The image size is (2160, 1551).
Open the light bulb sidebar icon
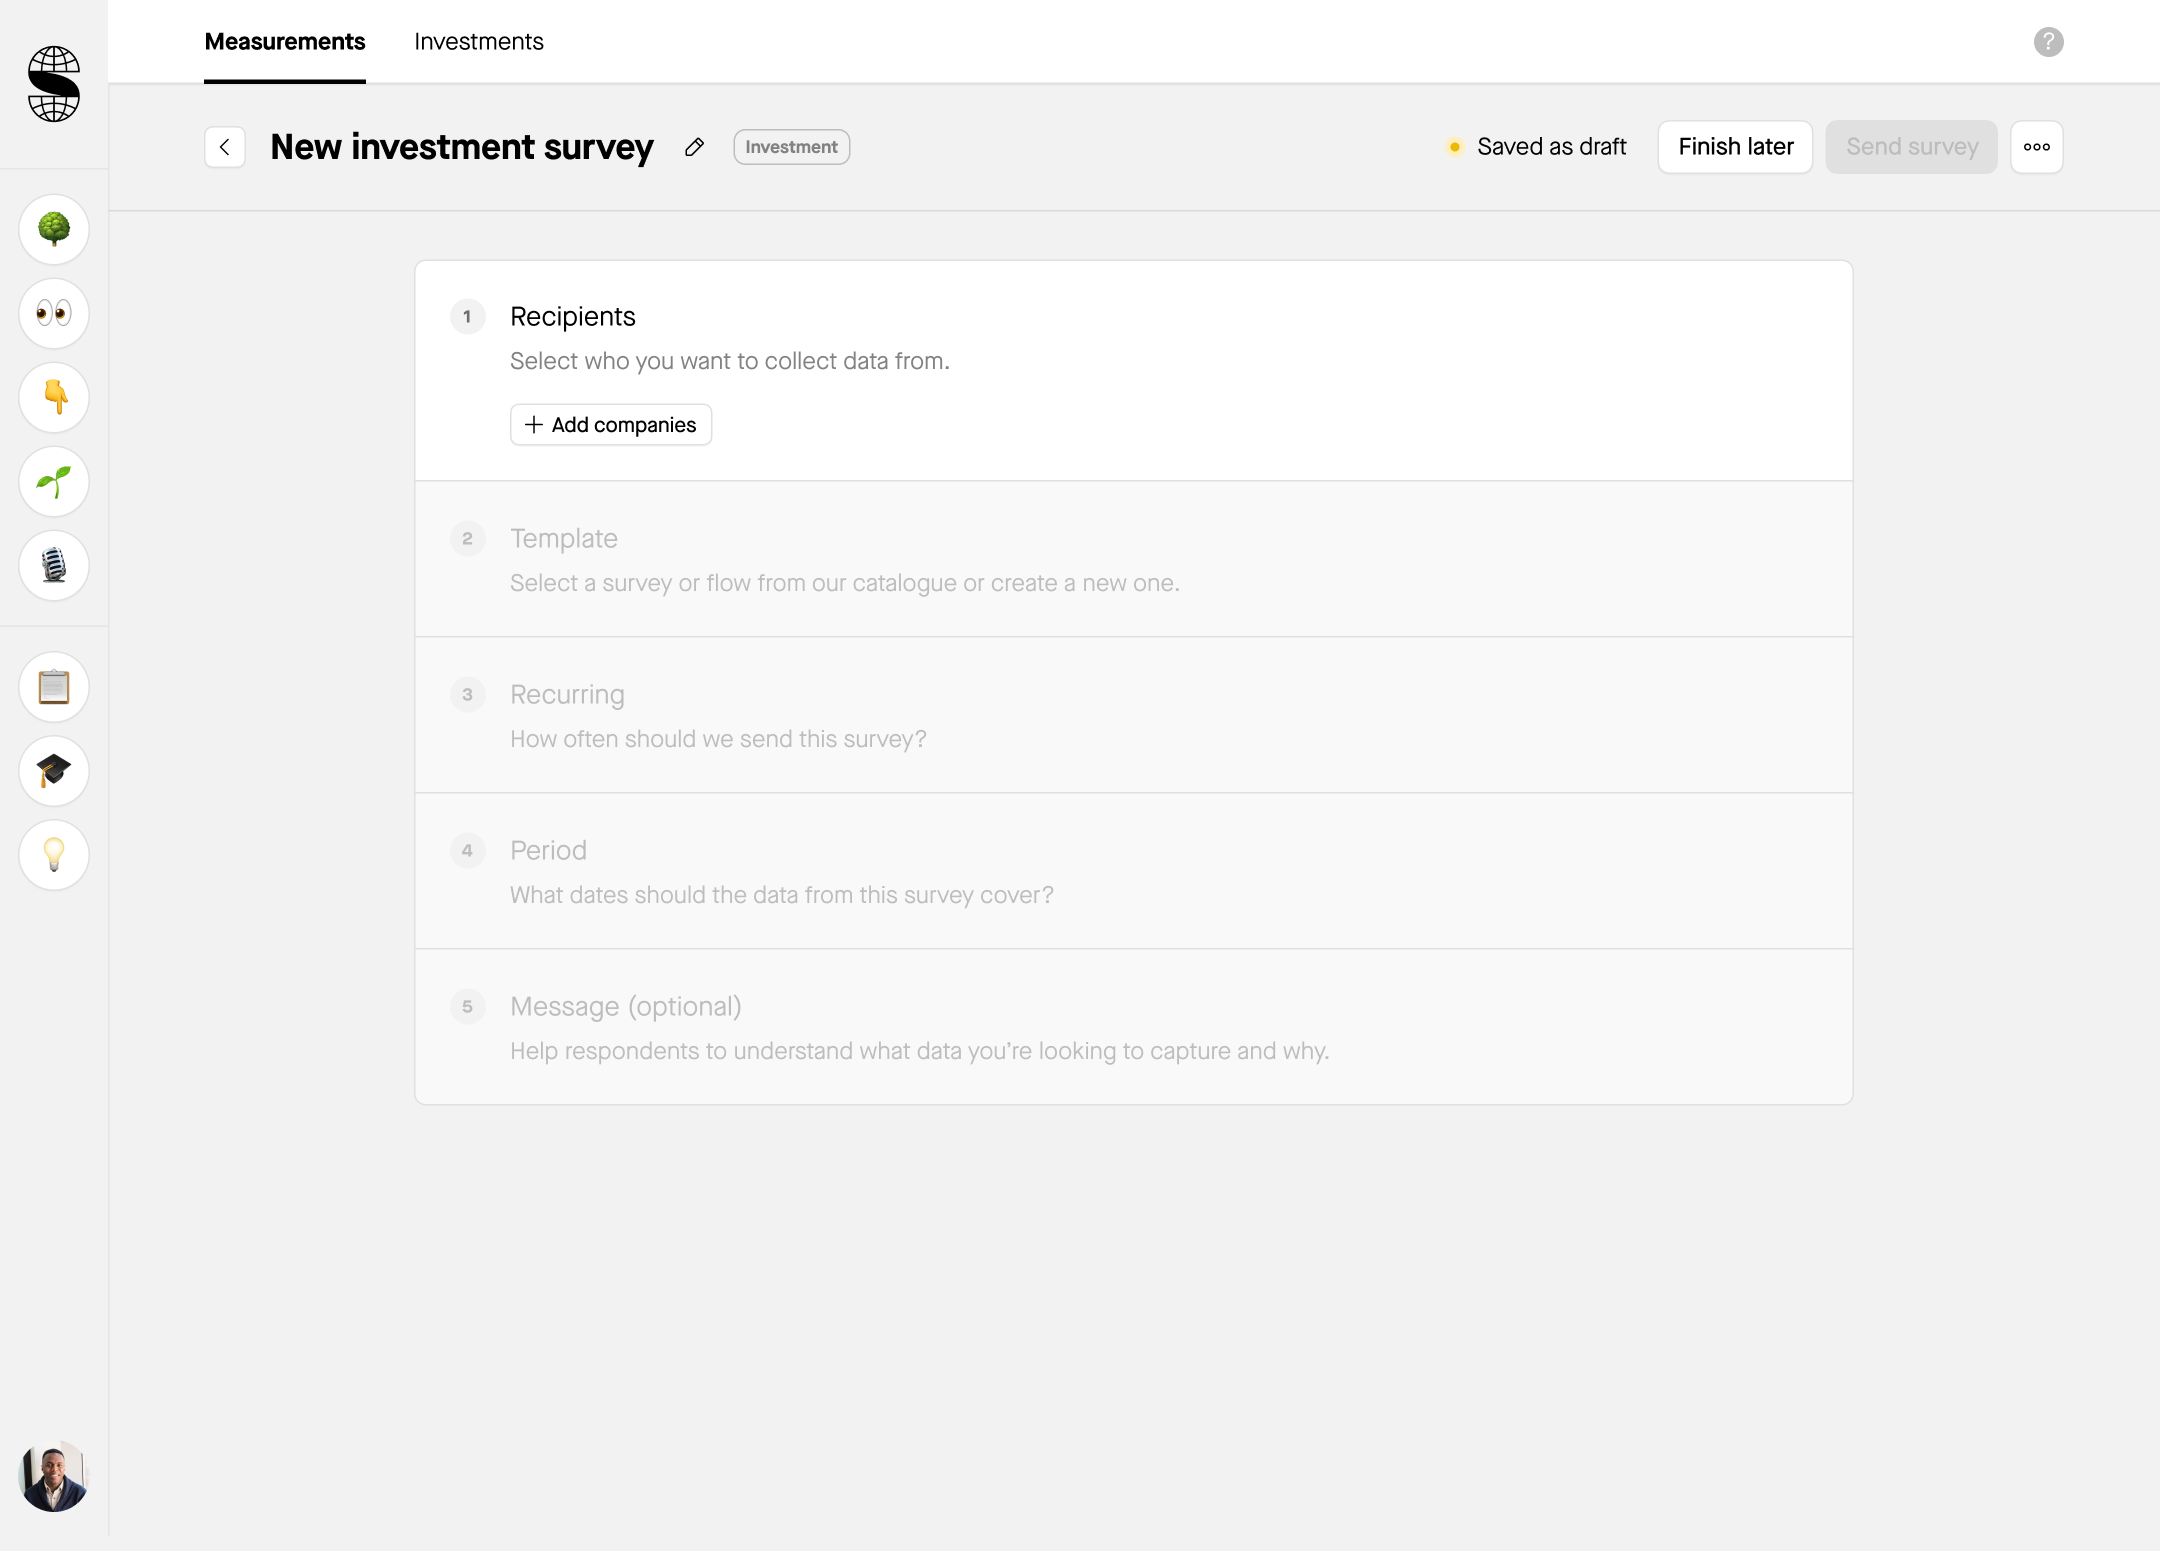pyautogui.click(x=54, y=855)
